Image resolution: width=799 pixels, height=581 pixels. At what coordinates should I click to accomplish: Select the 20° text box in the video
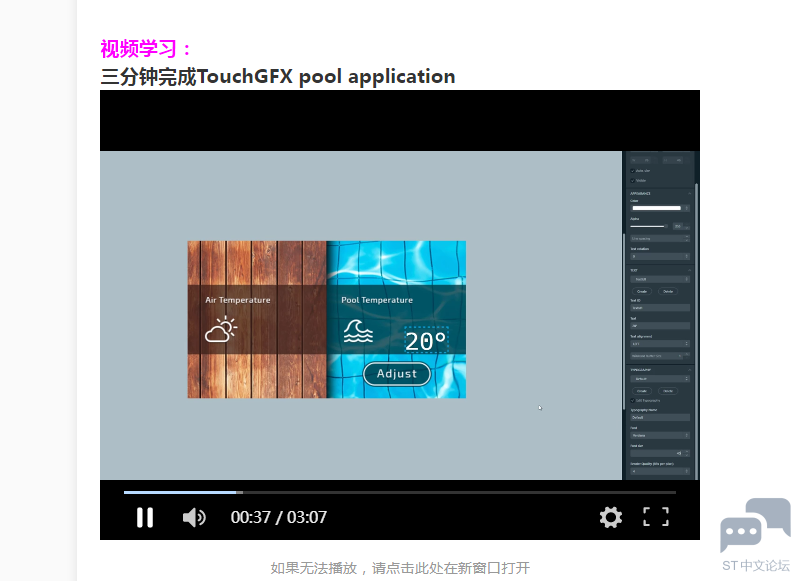point(426,340)
